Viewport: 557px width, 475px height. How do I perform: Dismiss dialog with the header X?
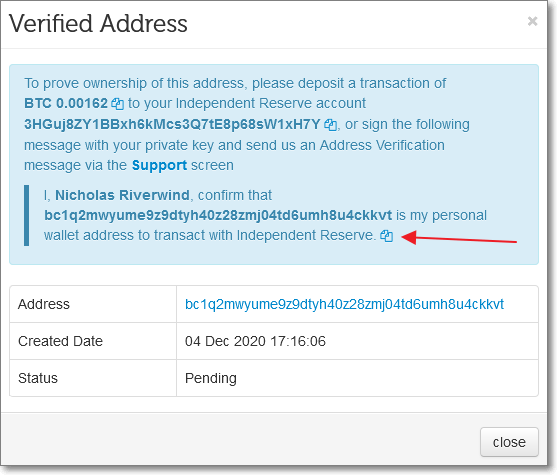point(532,21)
